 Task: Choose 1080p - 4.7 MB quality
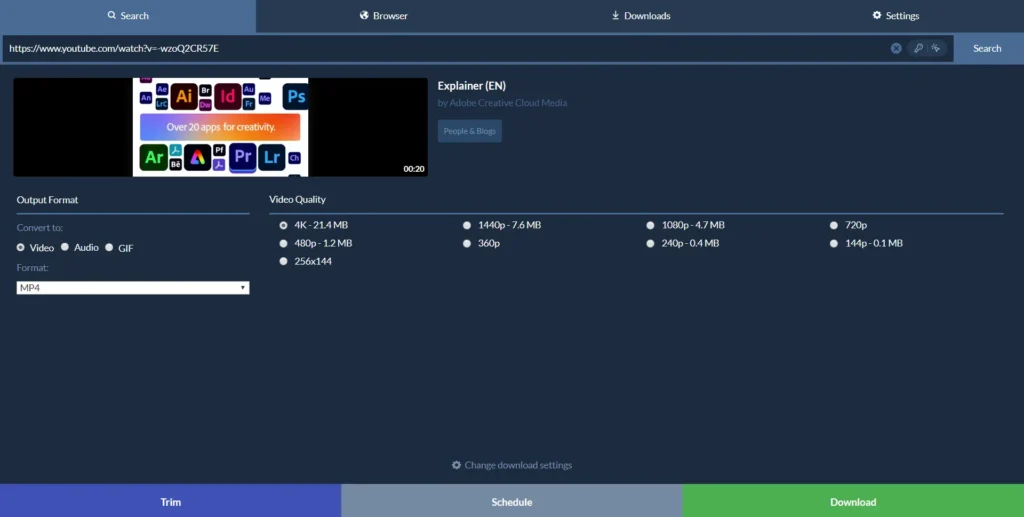pyautogui.click(x=650, y=225)
